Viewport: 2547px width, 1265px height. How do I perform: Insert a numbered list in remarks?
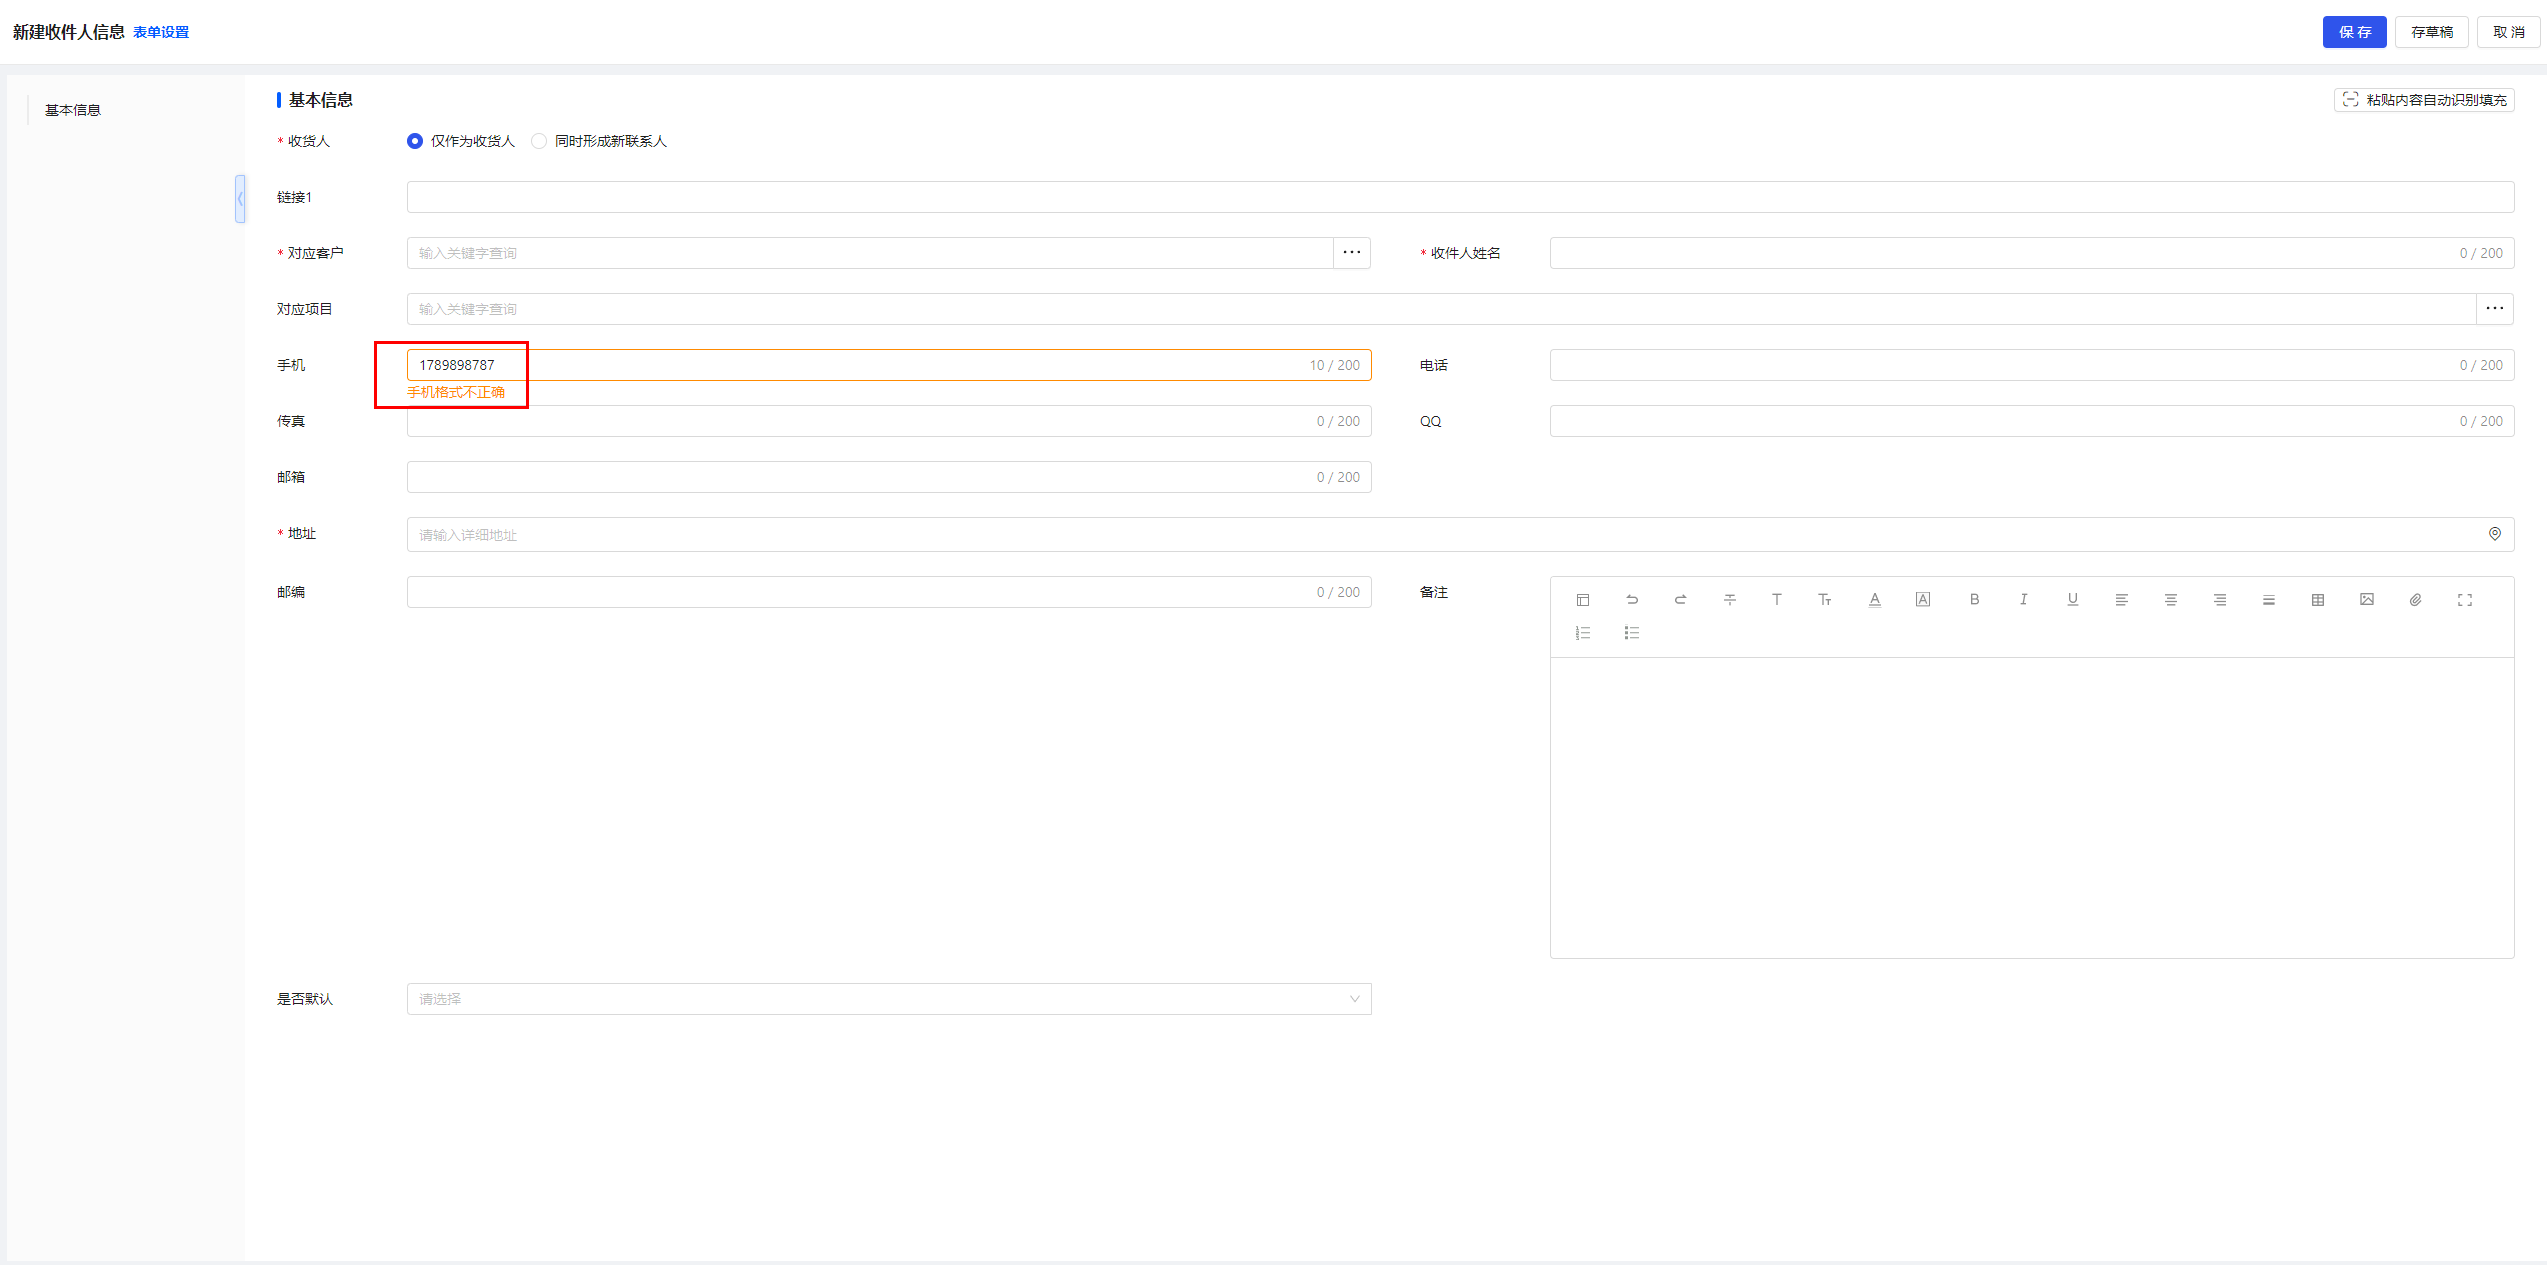point(1582,633)
